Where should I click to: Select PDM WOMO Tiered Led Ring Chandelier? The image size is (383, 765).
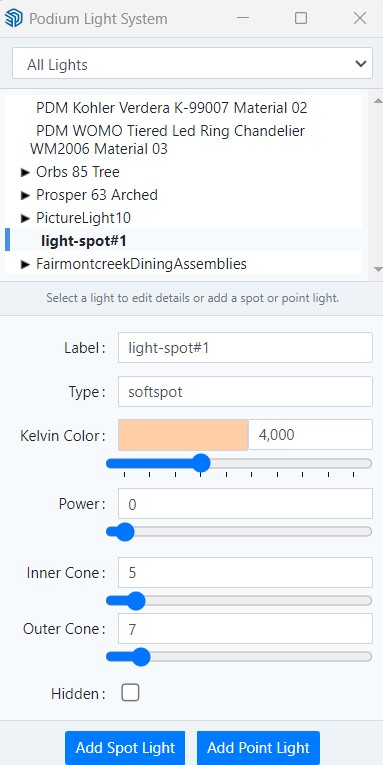pyautogui.click(x=167, y=140)
